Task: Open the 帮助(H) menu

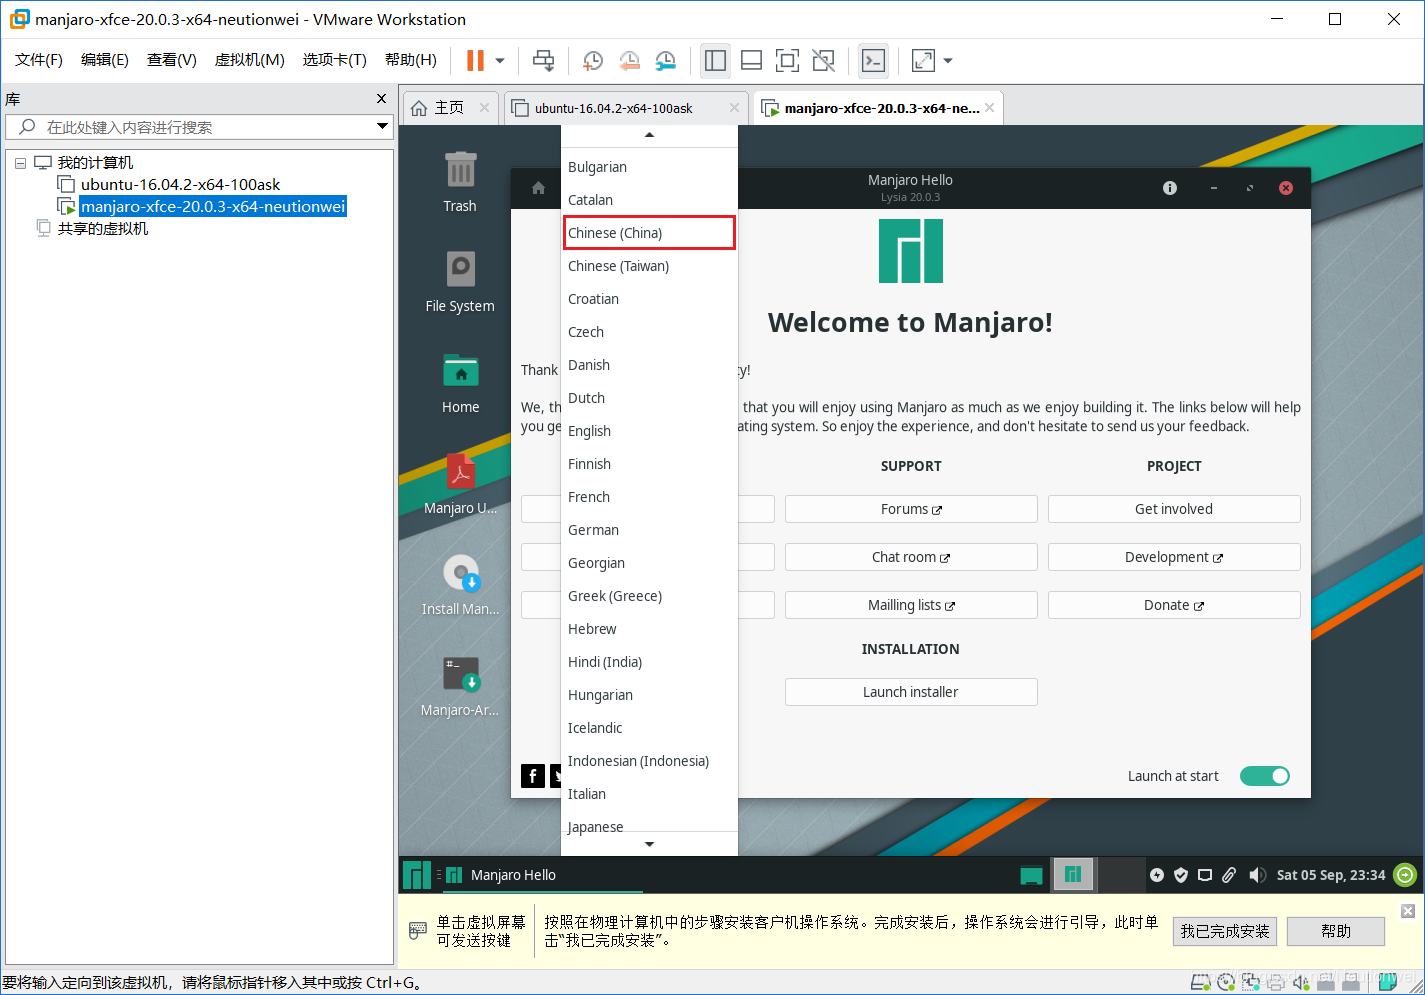Action: click(411, 60)
